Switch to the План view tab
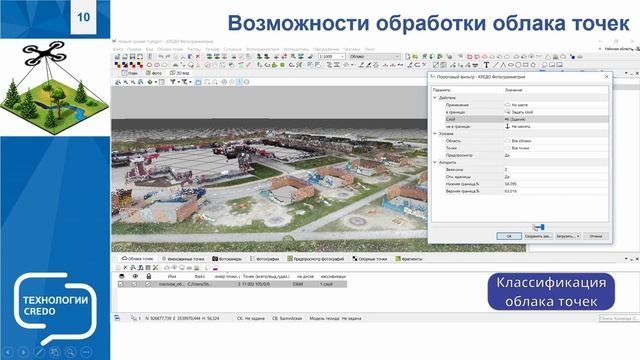The height and width of the screenshot is (360, 640). (130, 73)
